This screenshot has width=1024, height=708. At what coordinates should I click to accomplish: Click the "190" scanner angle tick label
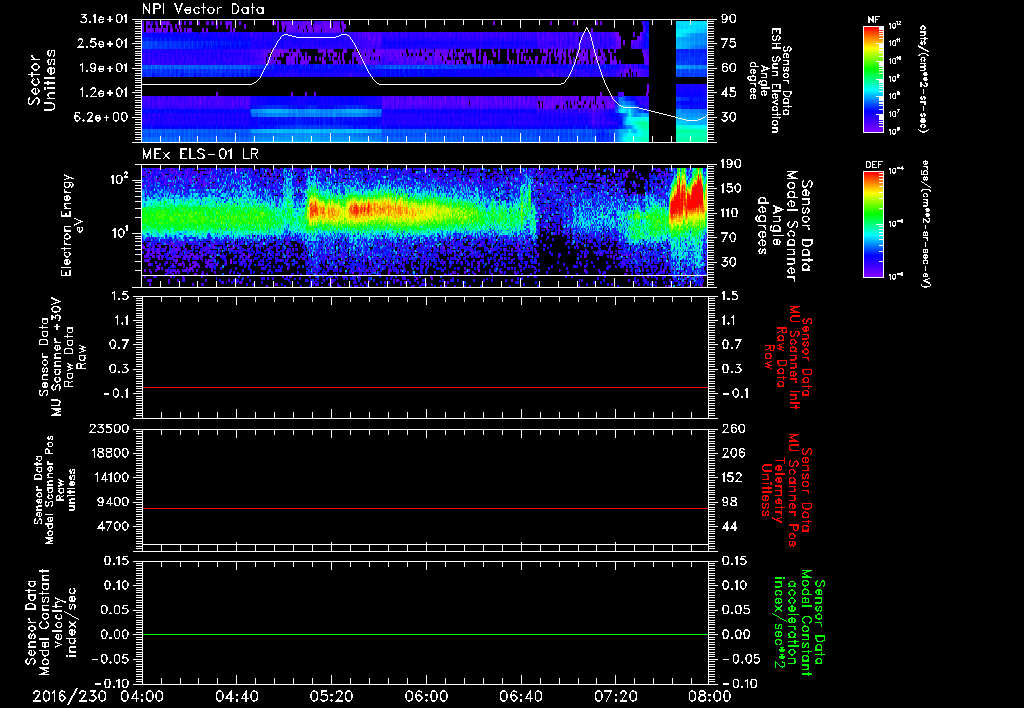(x=731, y=164)
